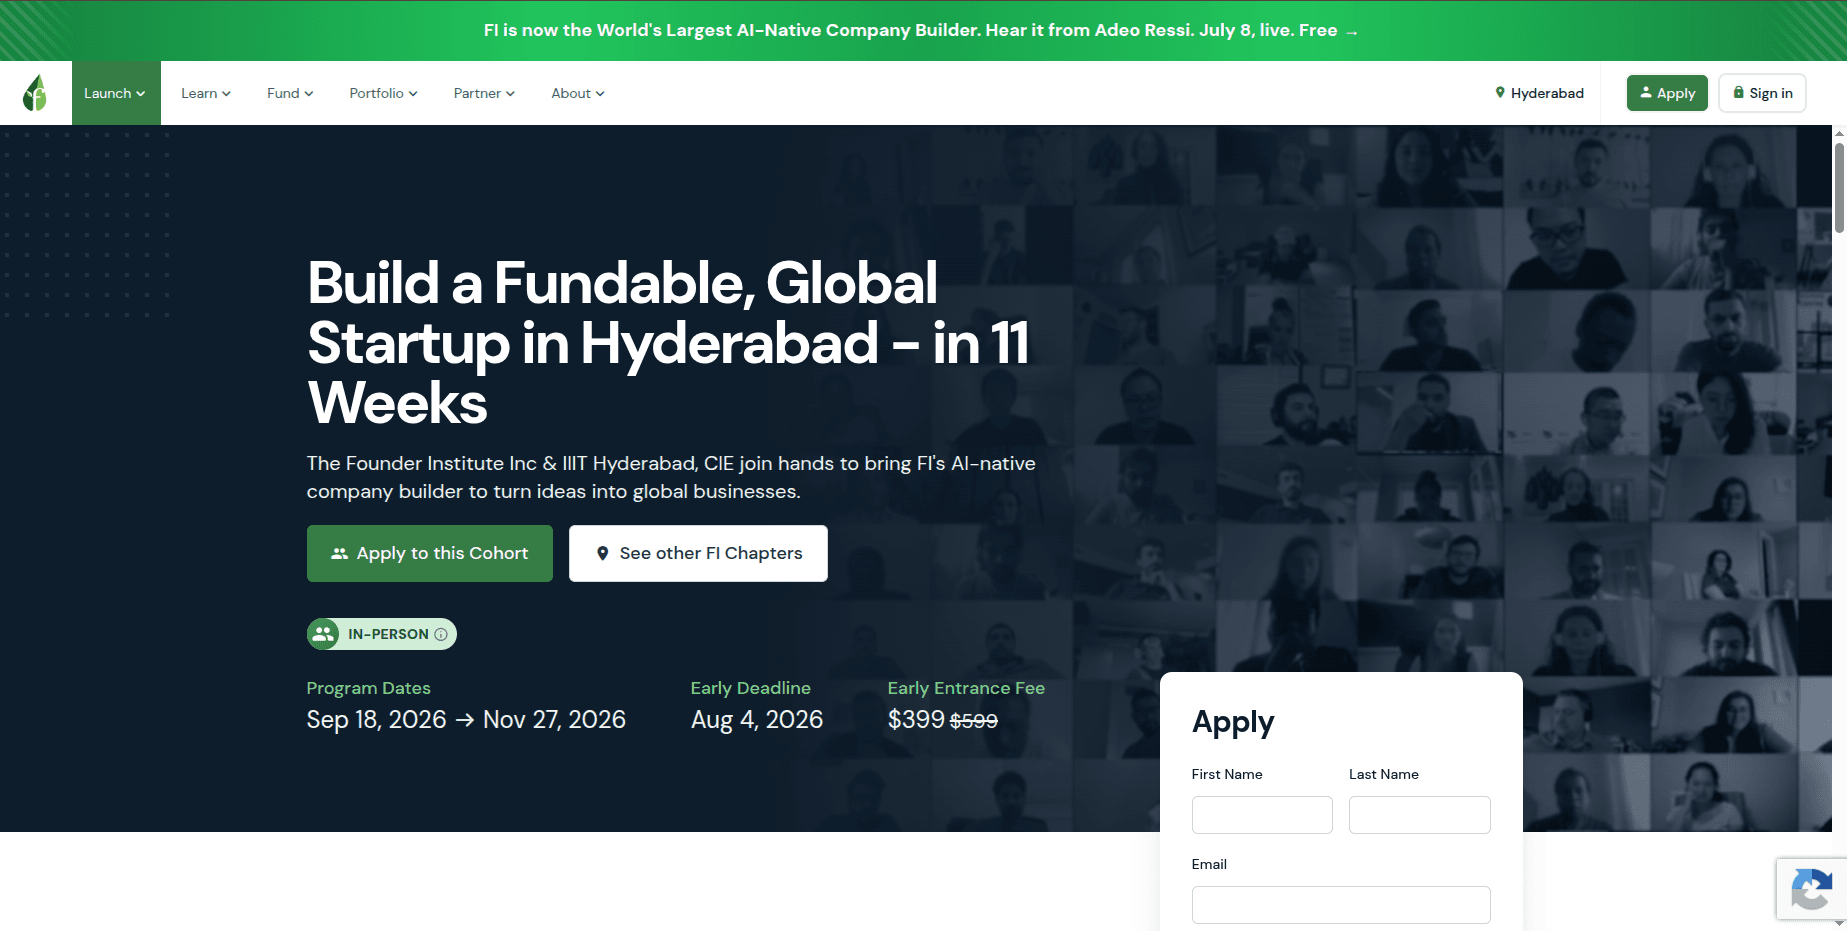This screenshot has height=931, width=1847.
Task: Focus the Last Name input field
Action: (1419, 815)
